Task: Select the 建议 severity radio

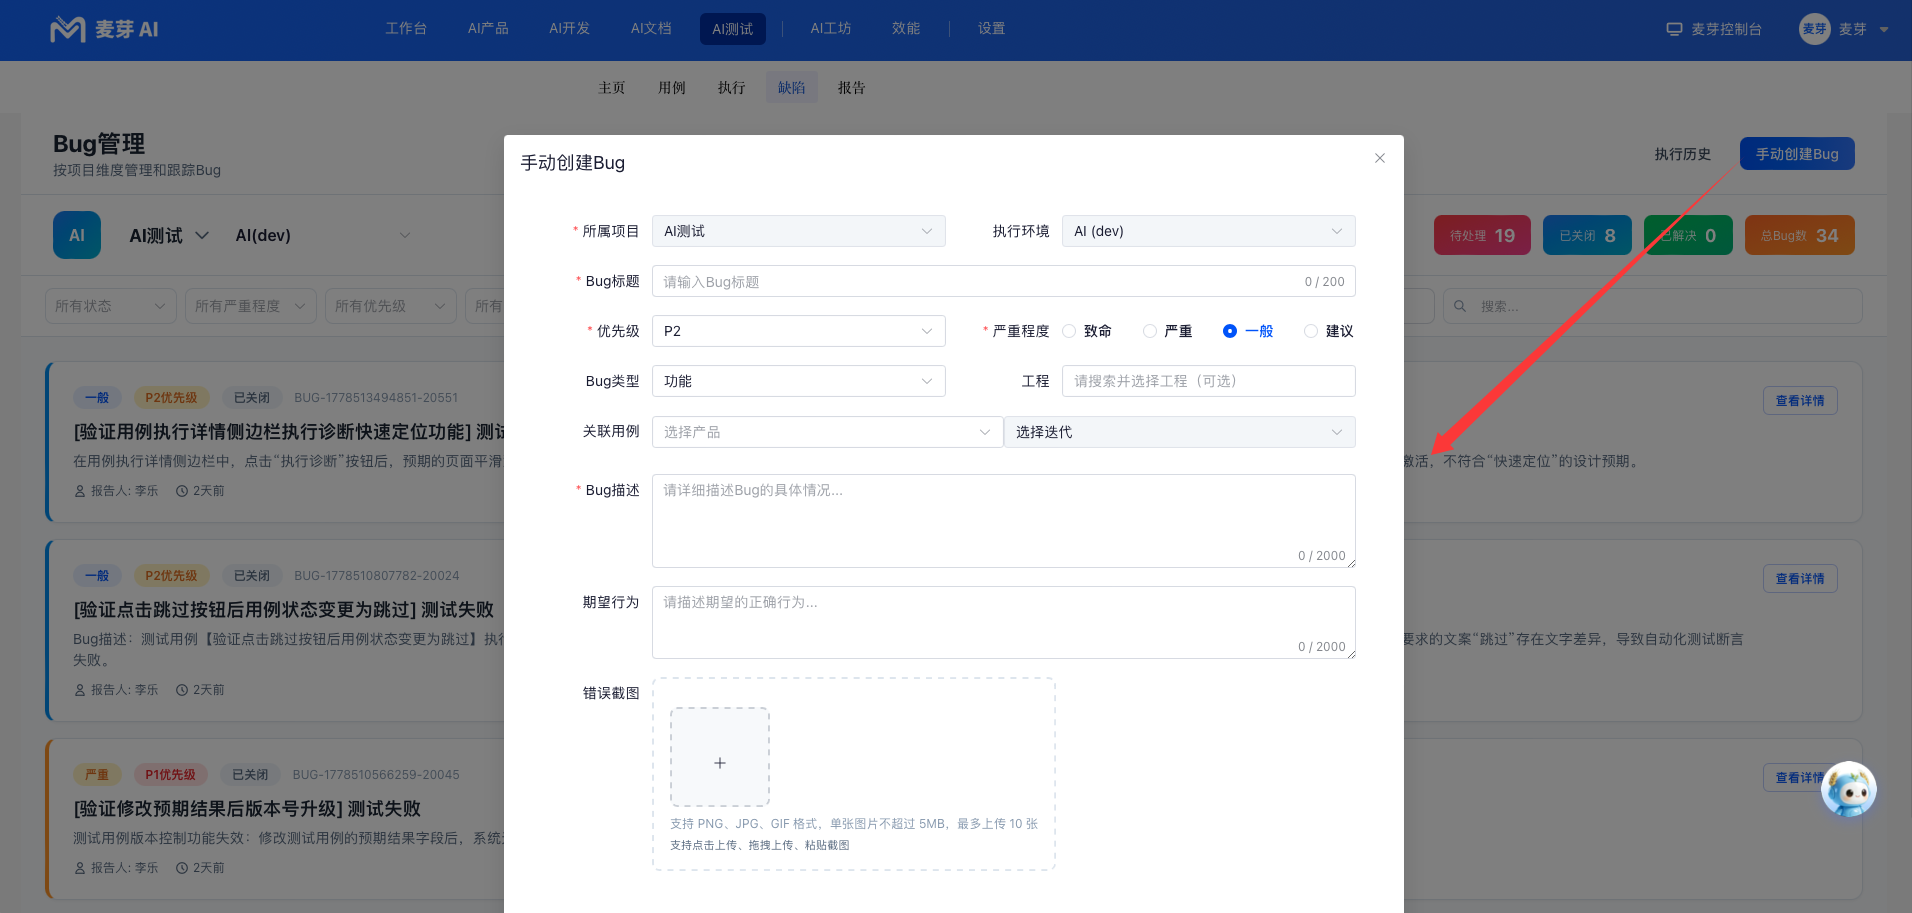Action: (1311, 331)
